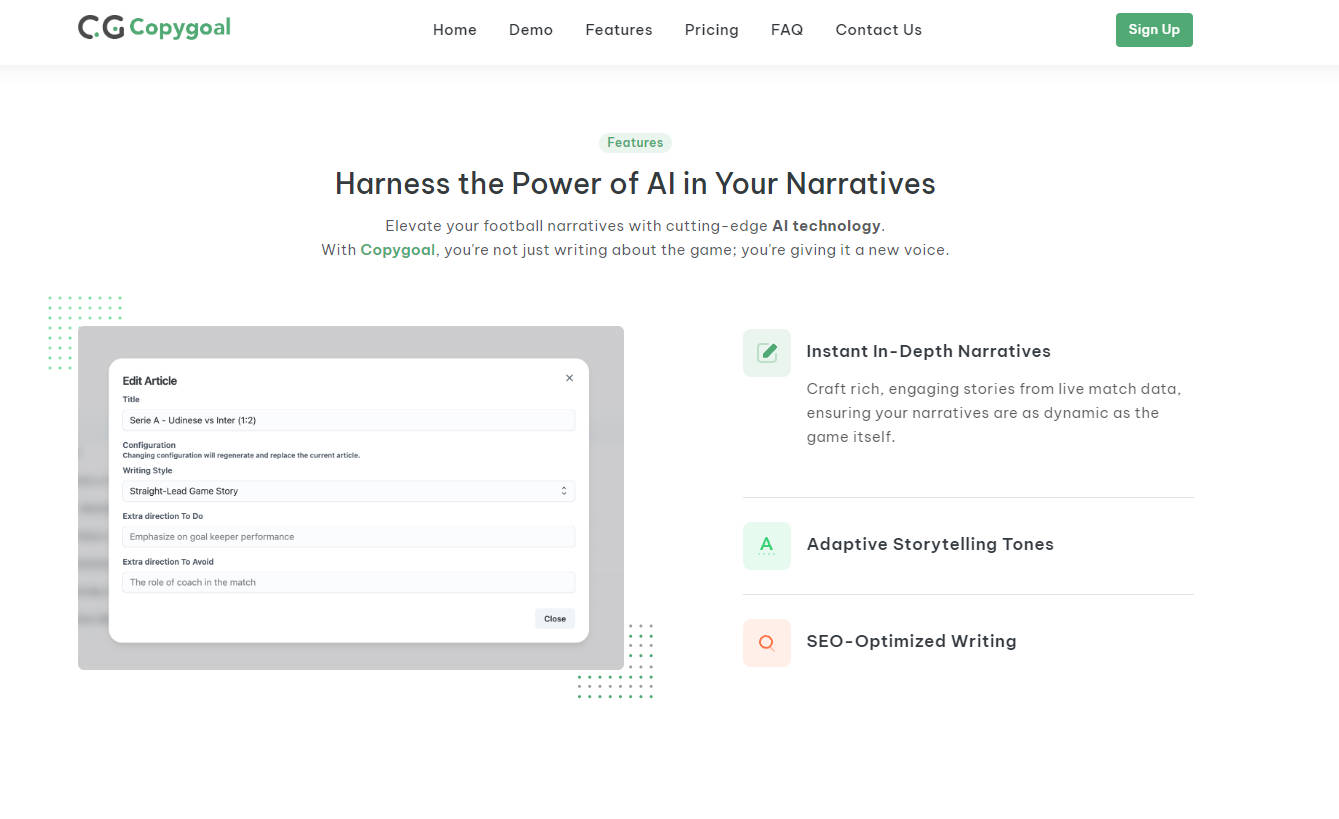
Task: Expand the Adaptive Storytelling Tones section
Action: tap(929, 545)
